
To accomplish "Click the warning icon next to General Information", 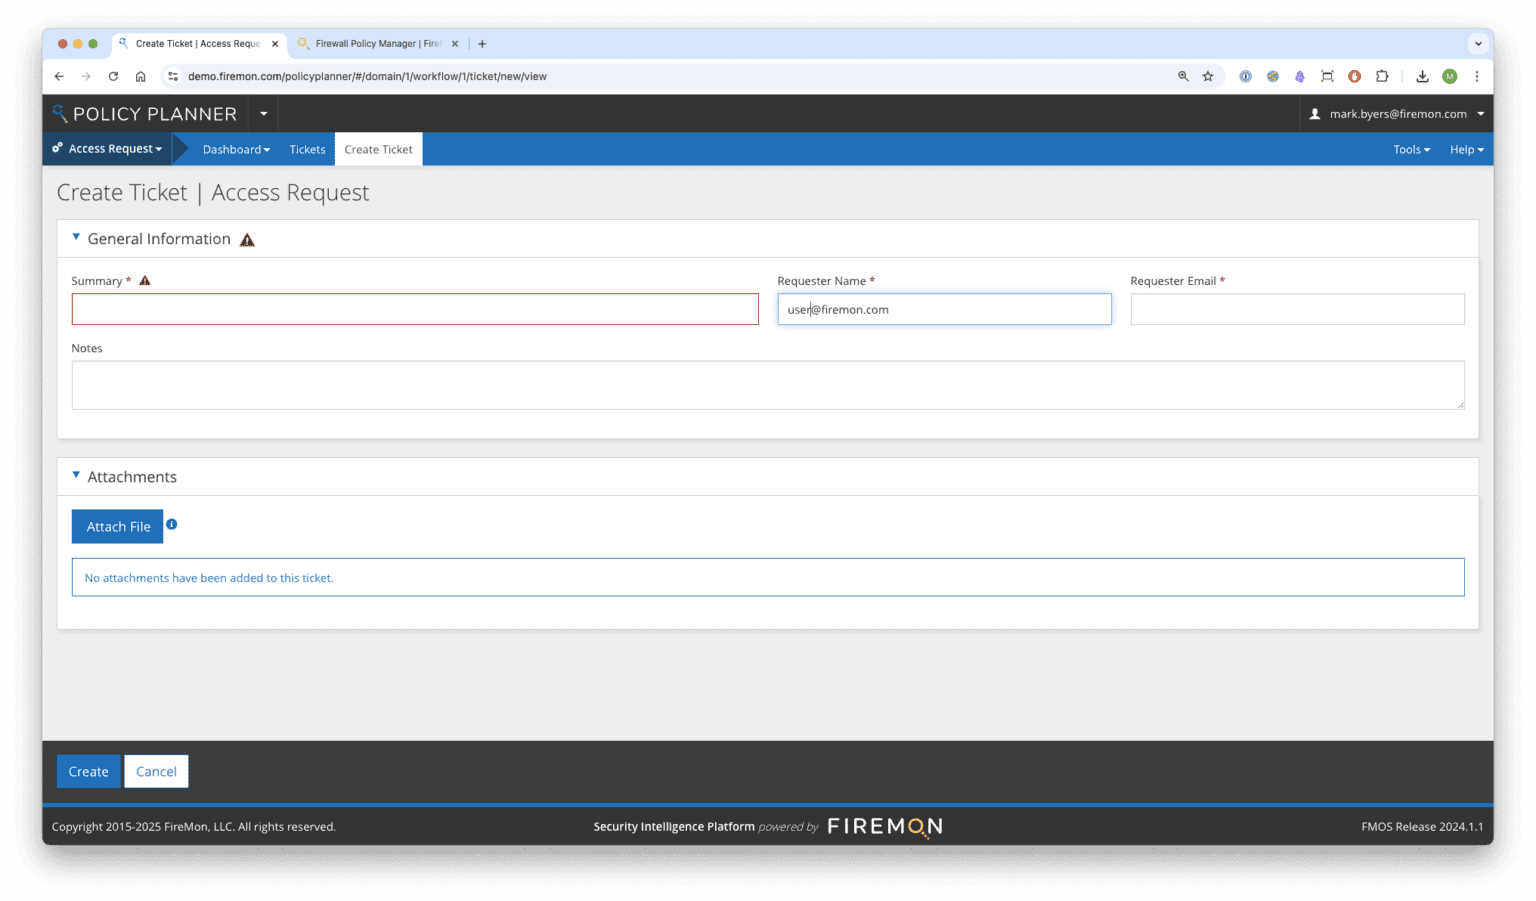I will pyautogui.click(x=247, y=239).
